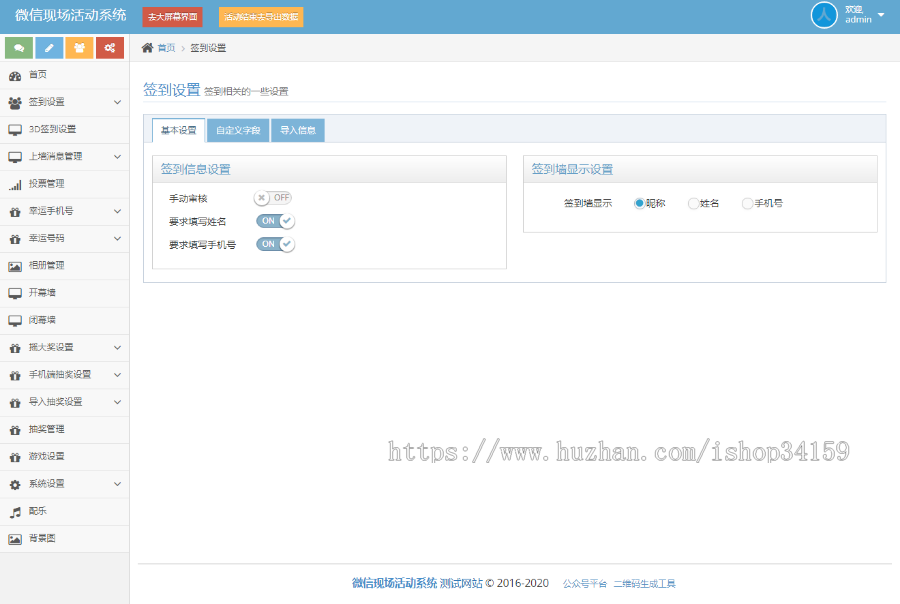900x604 pixels.
Task: Select the 姓名 radio button
Action: (x=693, y=203)
